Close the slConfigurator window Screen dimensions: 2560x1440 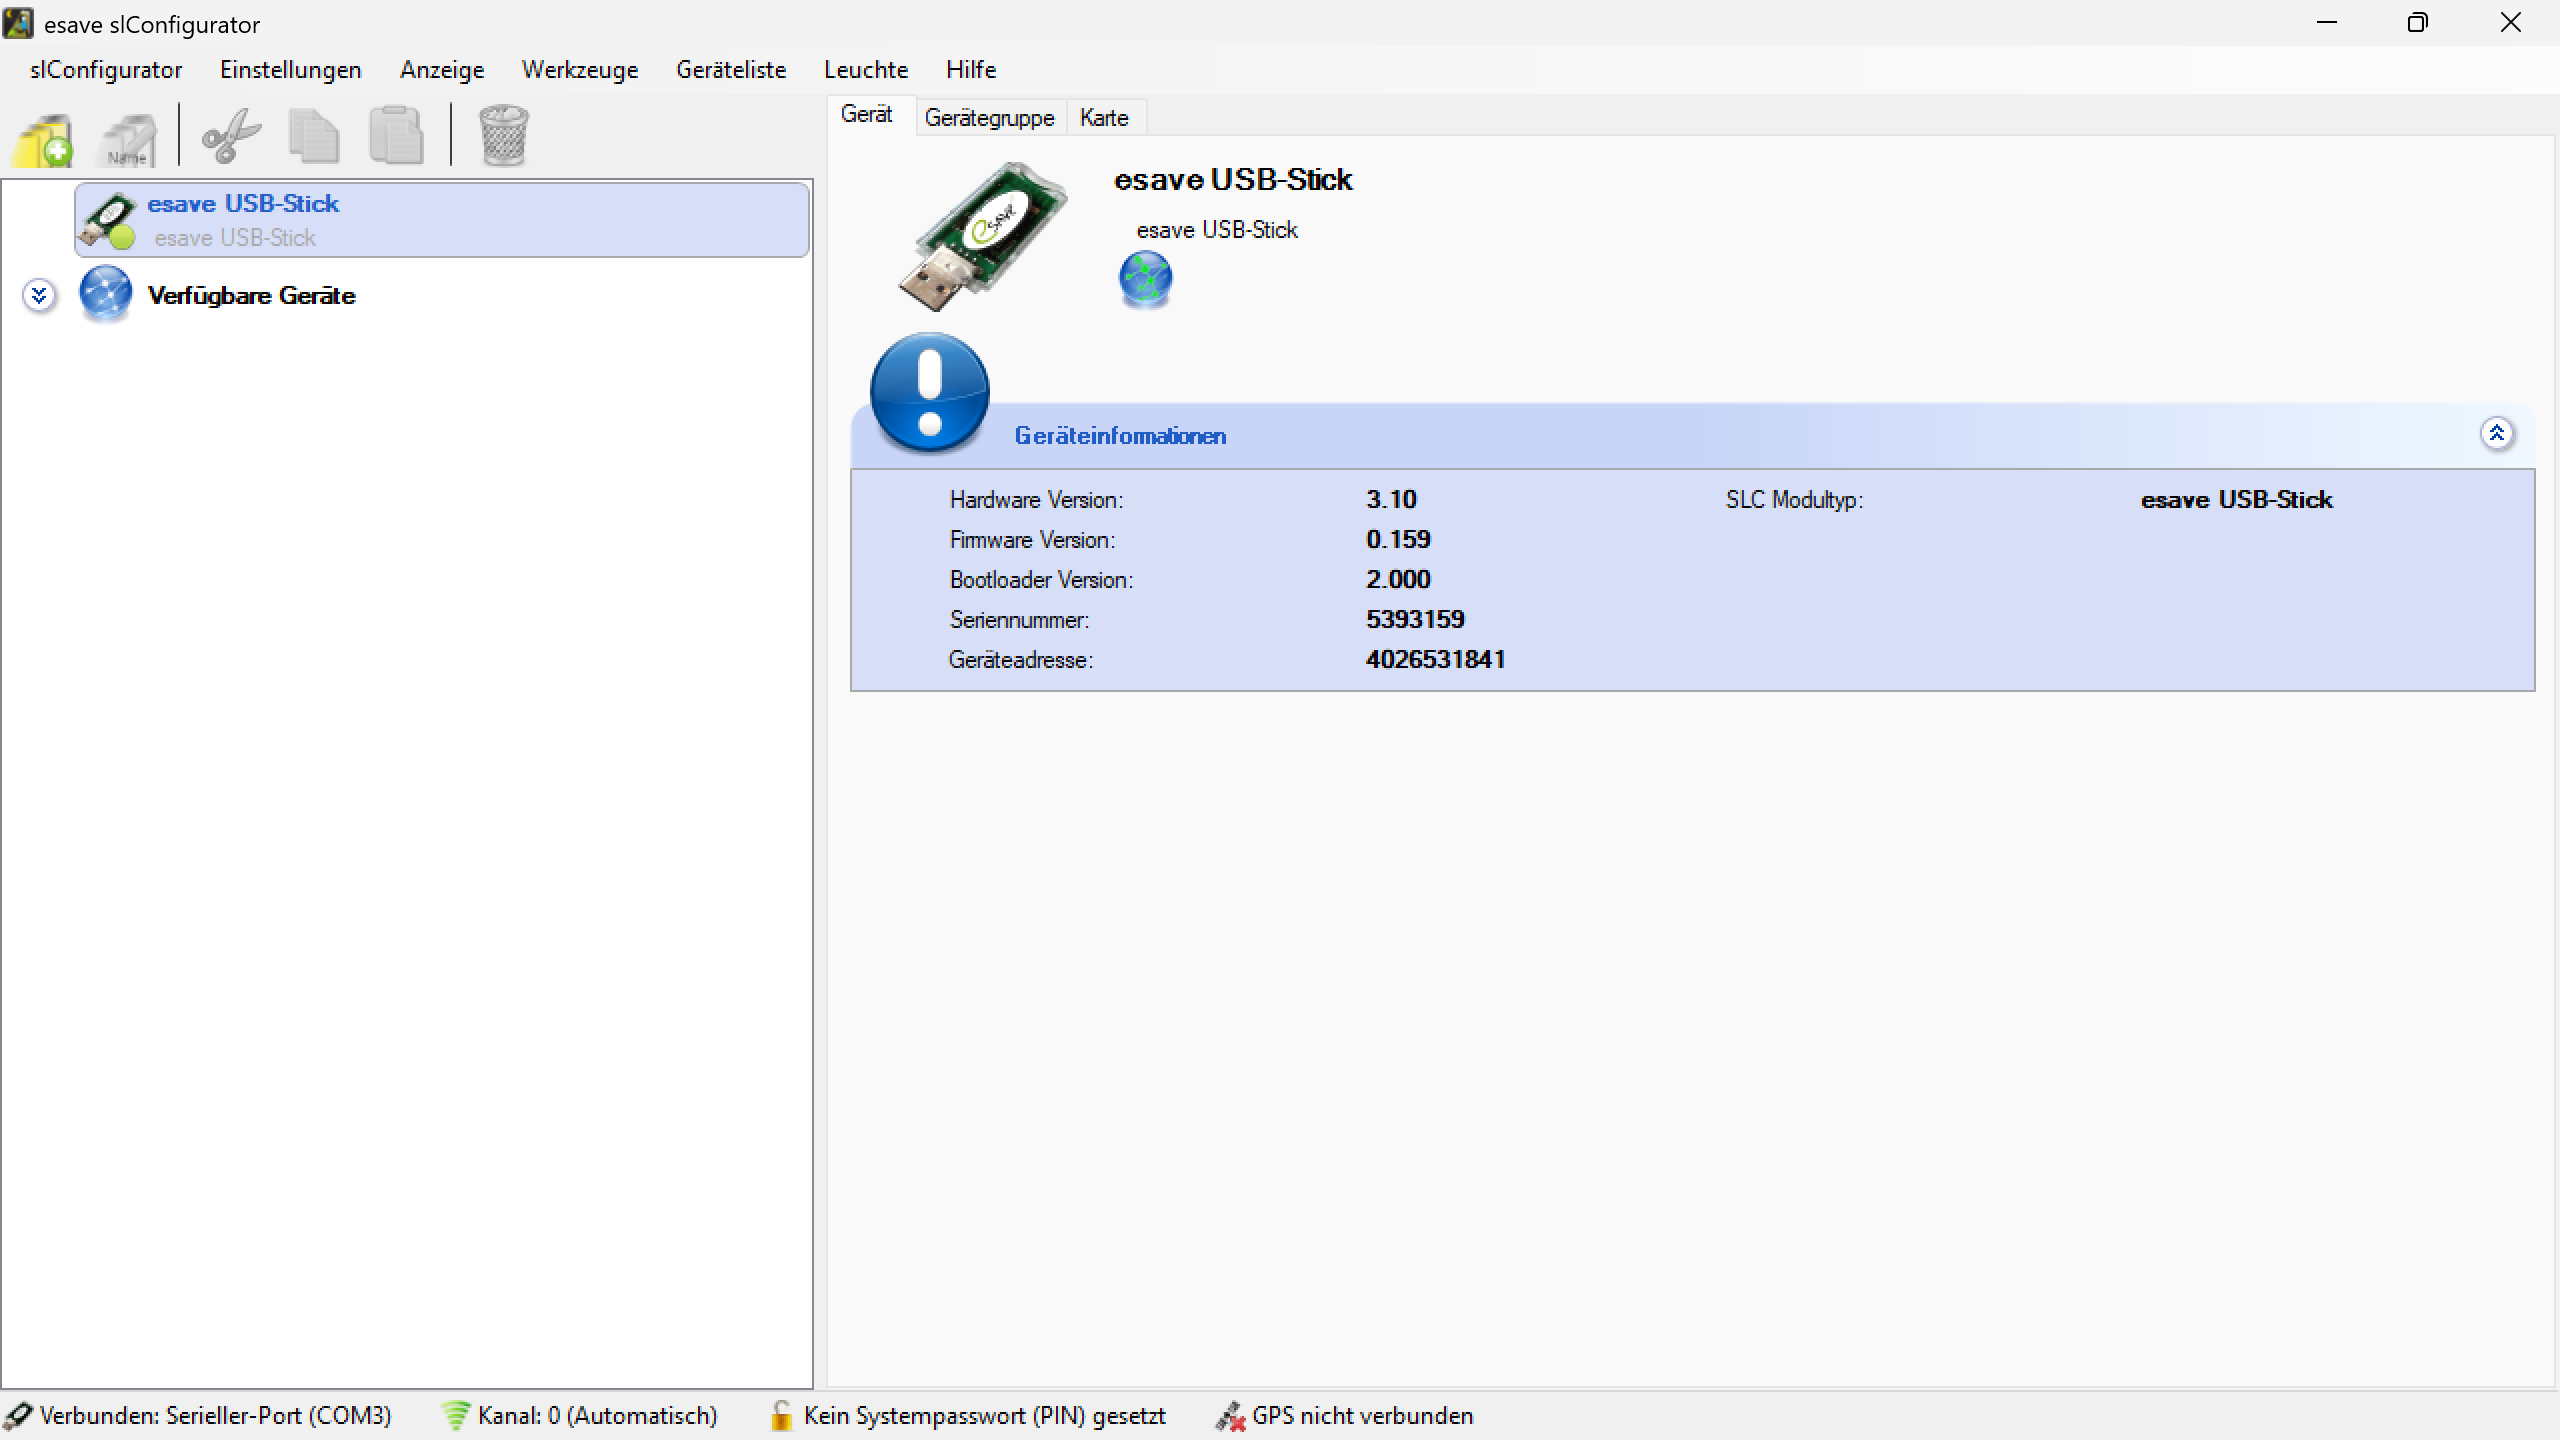coord(2511,23)
